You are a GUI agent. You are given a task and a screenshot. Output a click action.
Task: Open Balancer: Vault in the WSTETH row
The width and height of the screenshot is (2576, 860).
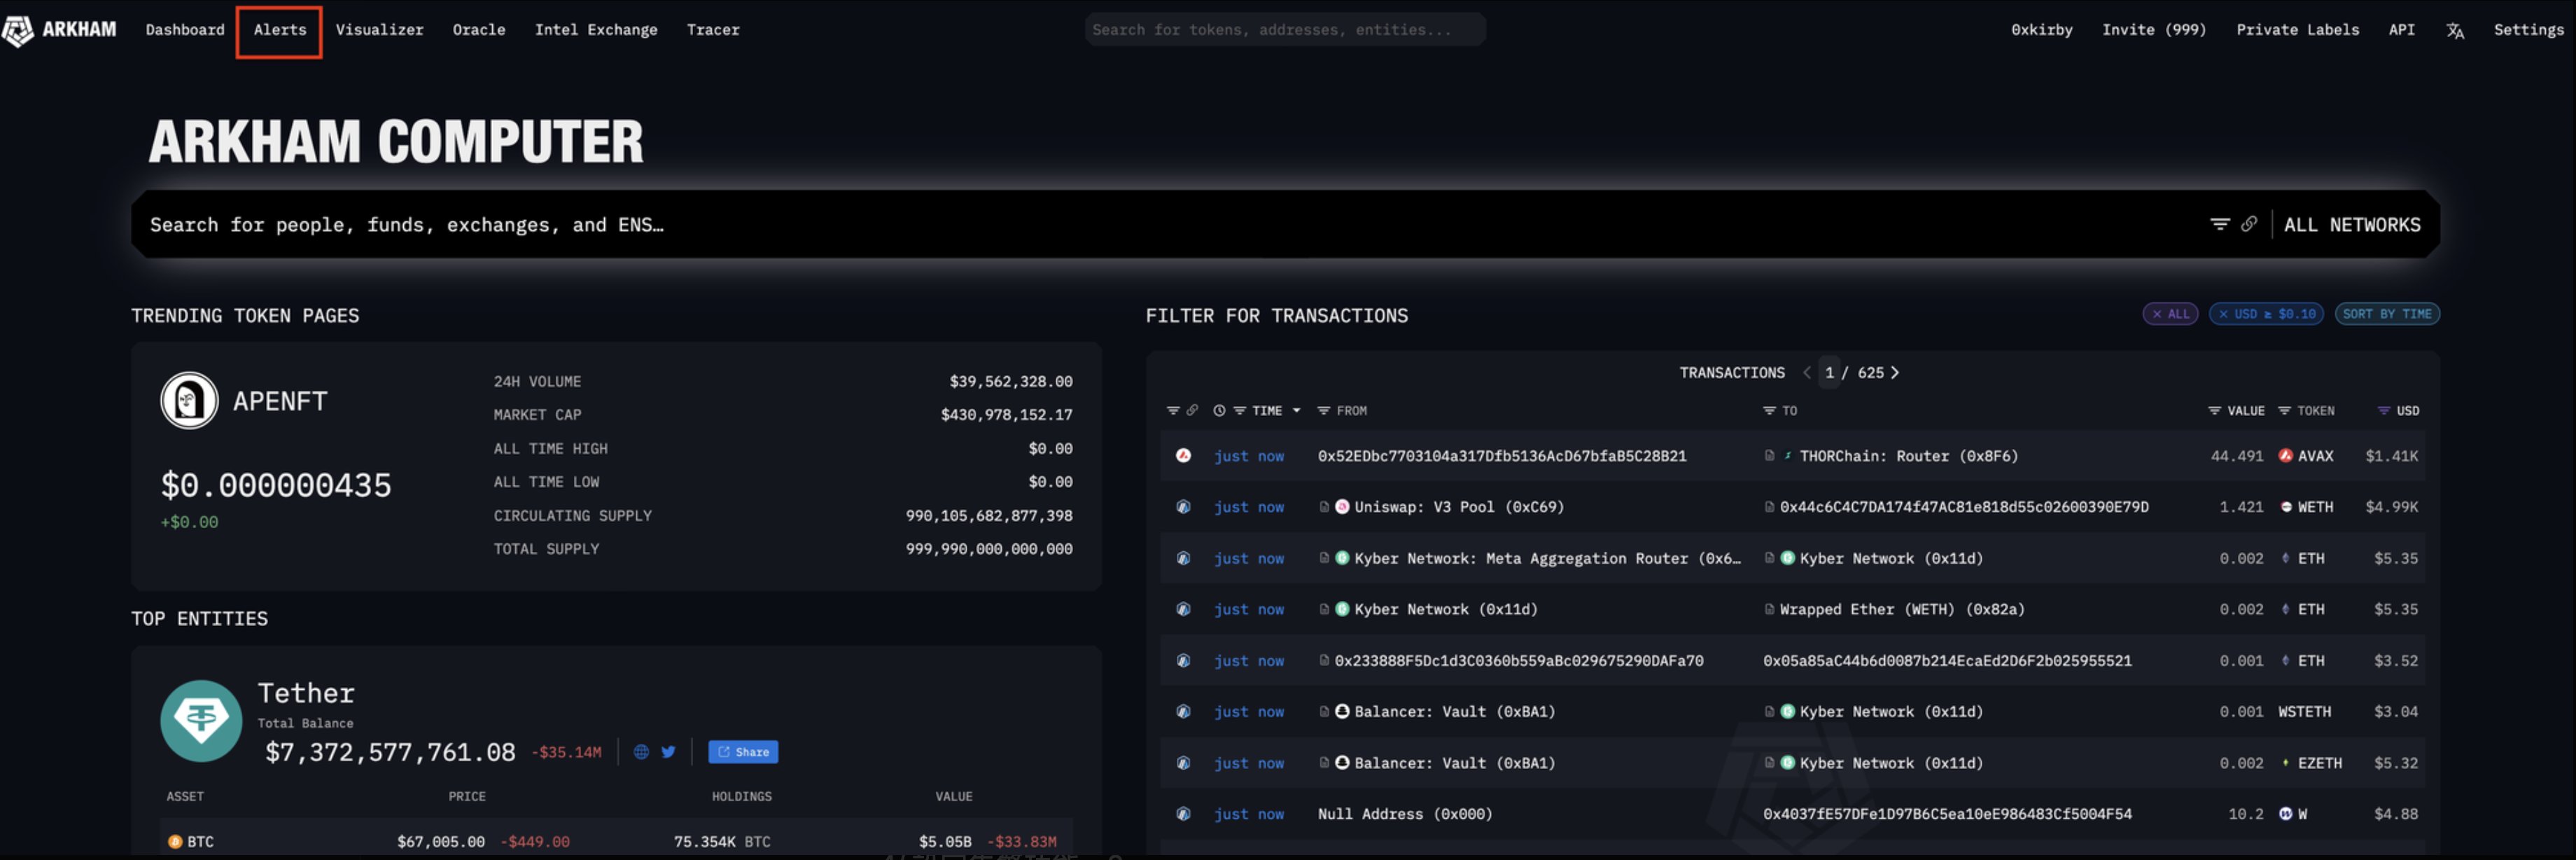pos(1454,712)
